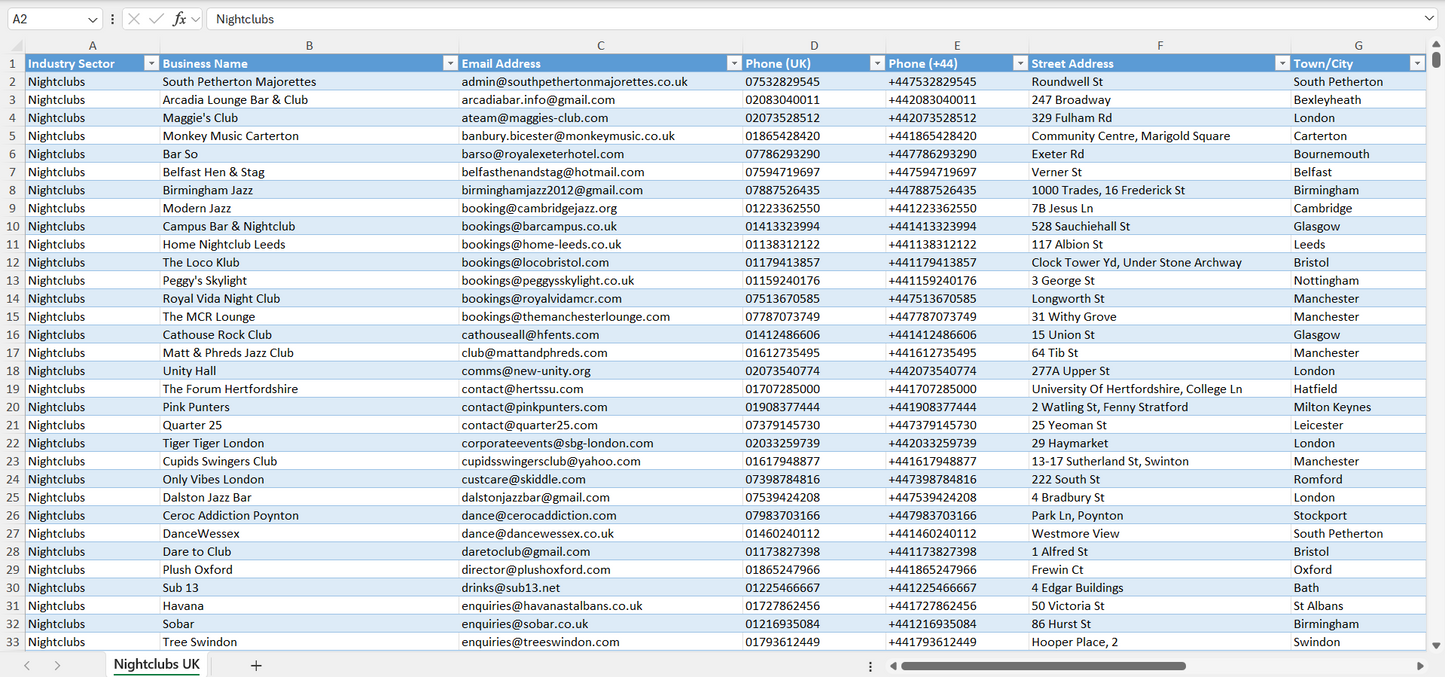The height and width of the screenshot is (677, 1445).
Task: Select the Hatfield town cell
Action: click(1359, 389)
